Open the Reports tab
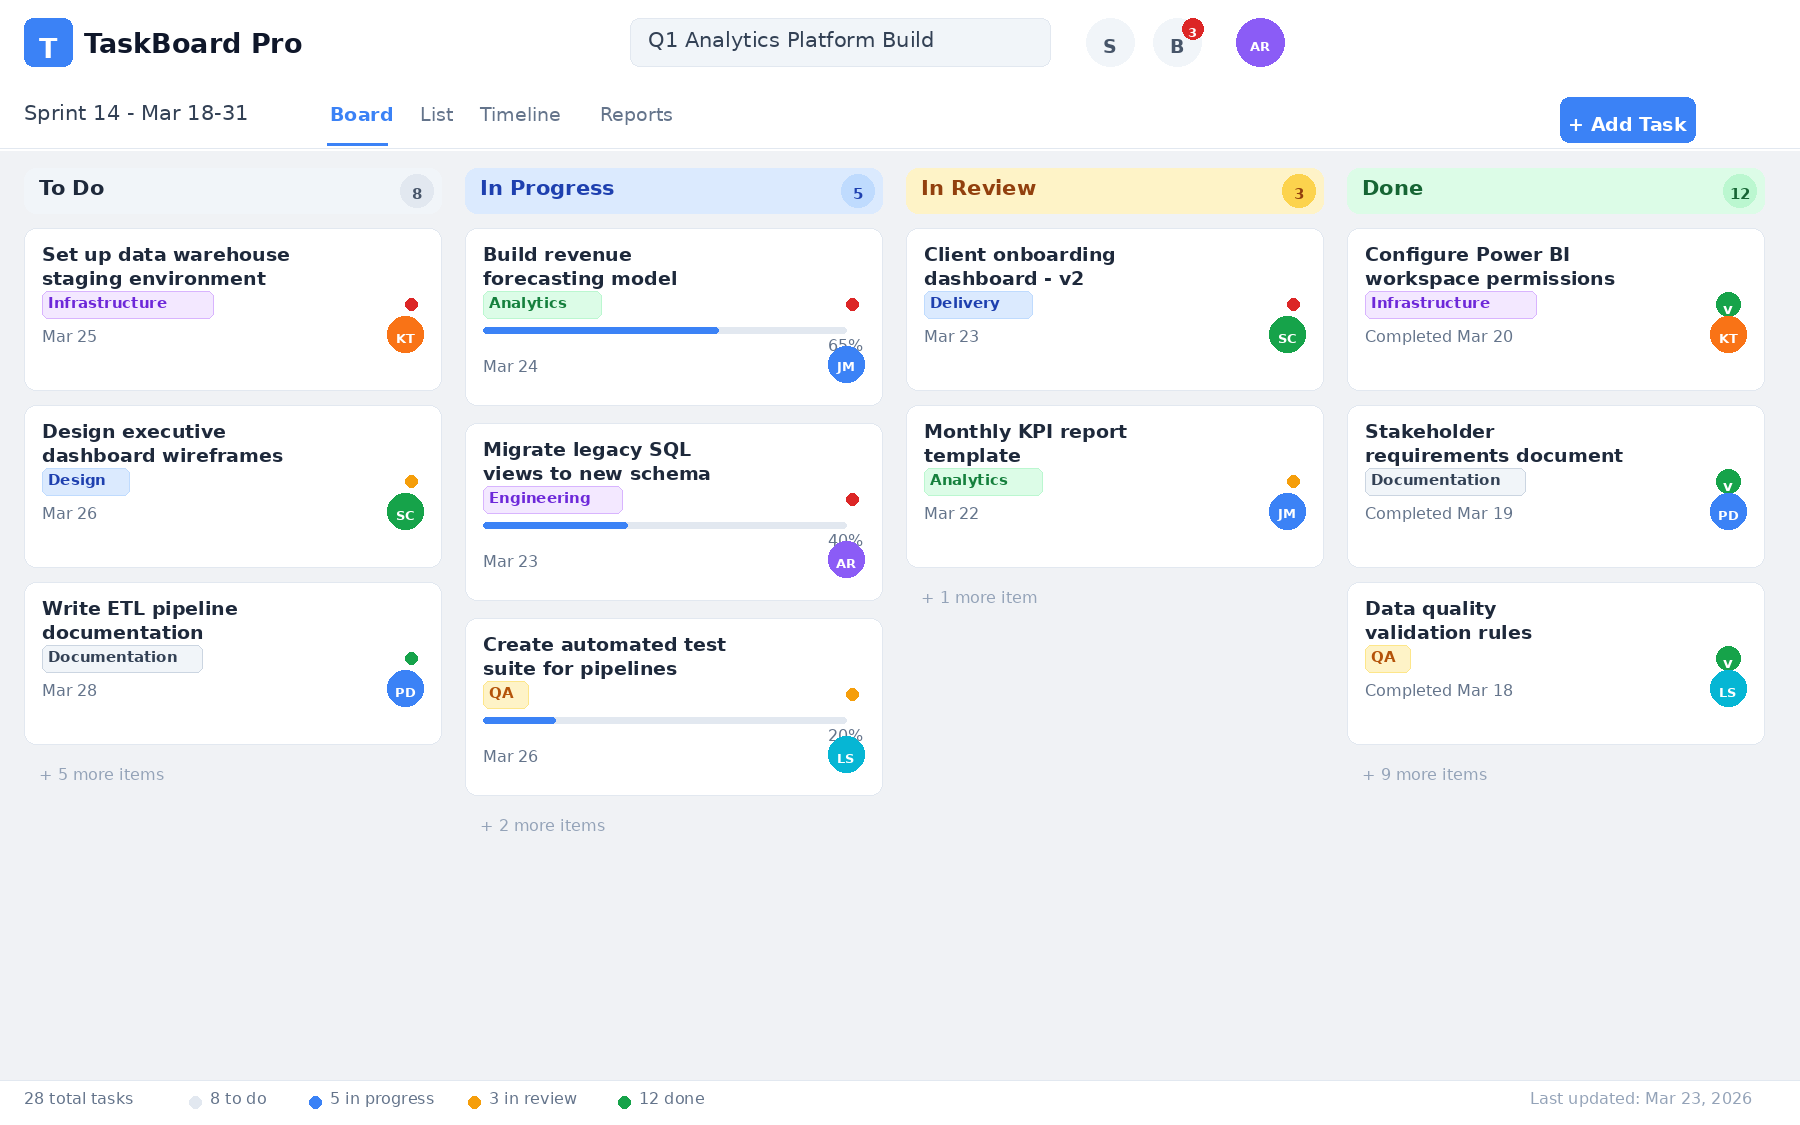 pos(636,115)
